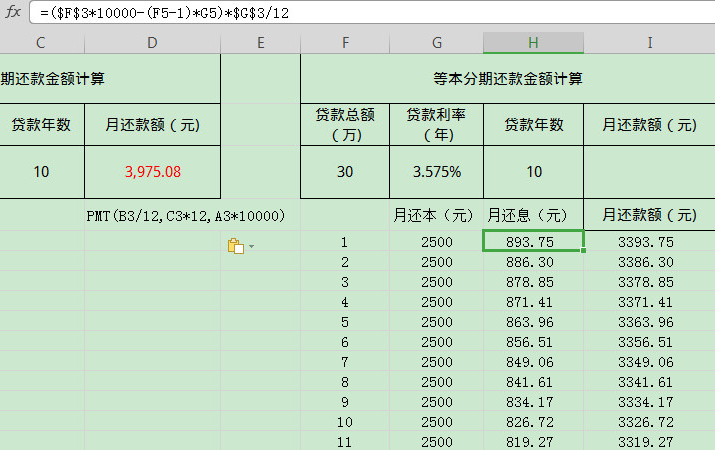Select column F header

345,43
